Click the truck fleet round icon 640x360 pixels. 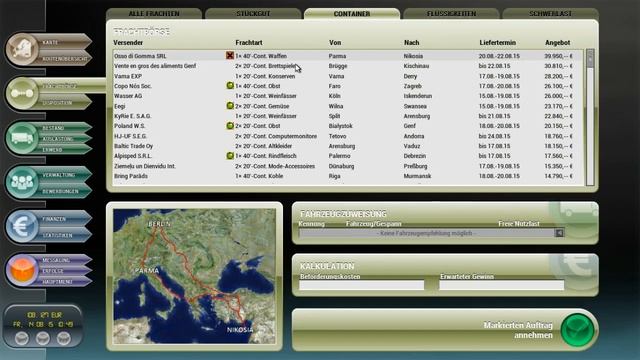[22, 138]
